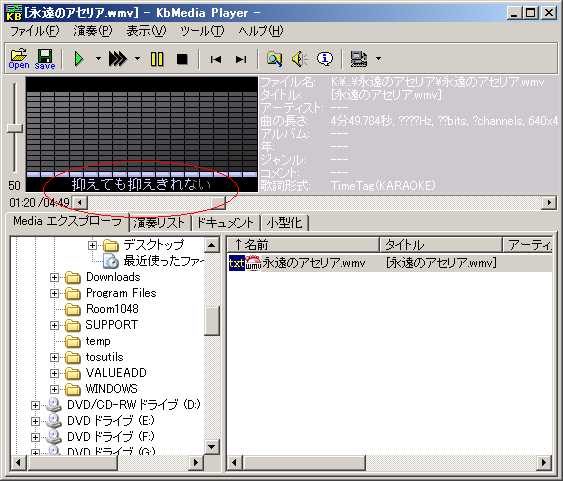Open the 演奏(P) menu
This screenshot has height=481, width=563.
(93, 31)
